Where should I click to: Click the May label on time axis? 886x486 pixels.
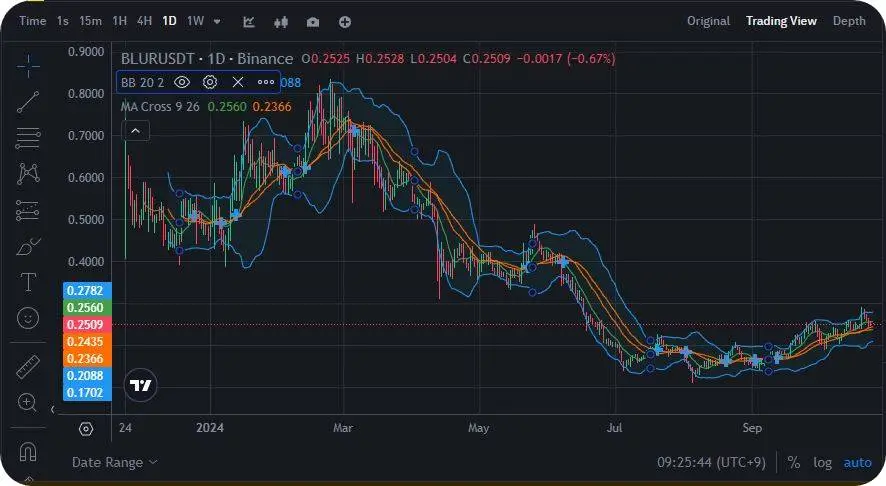coord(479,428)
